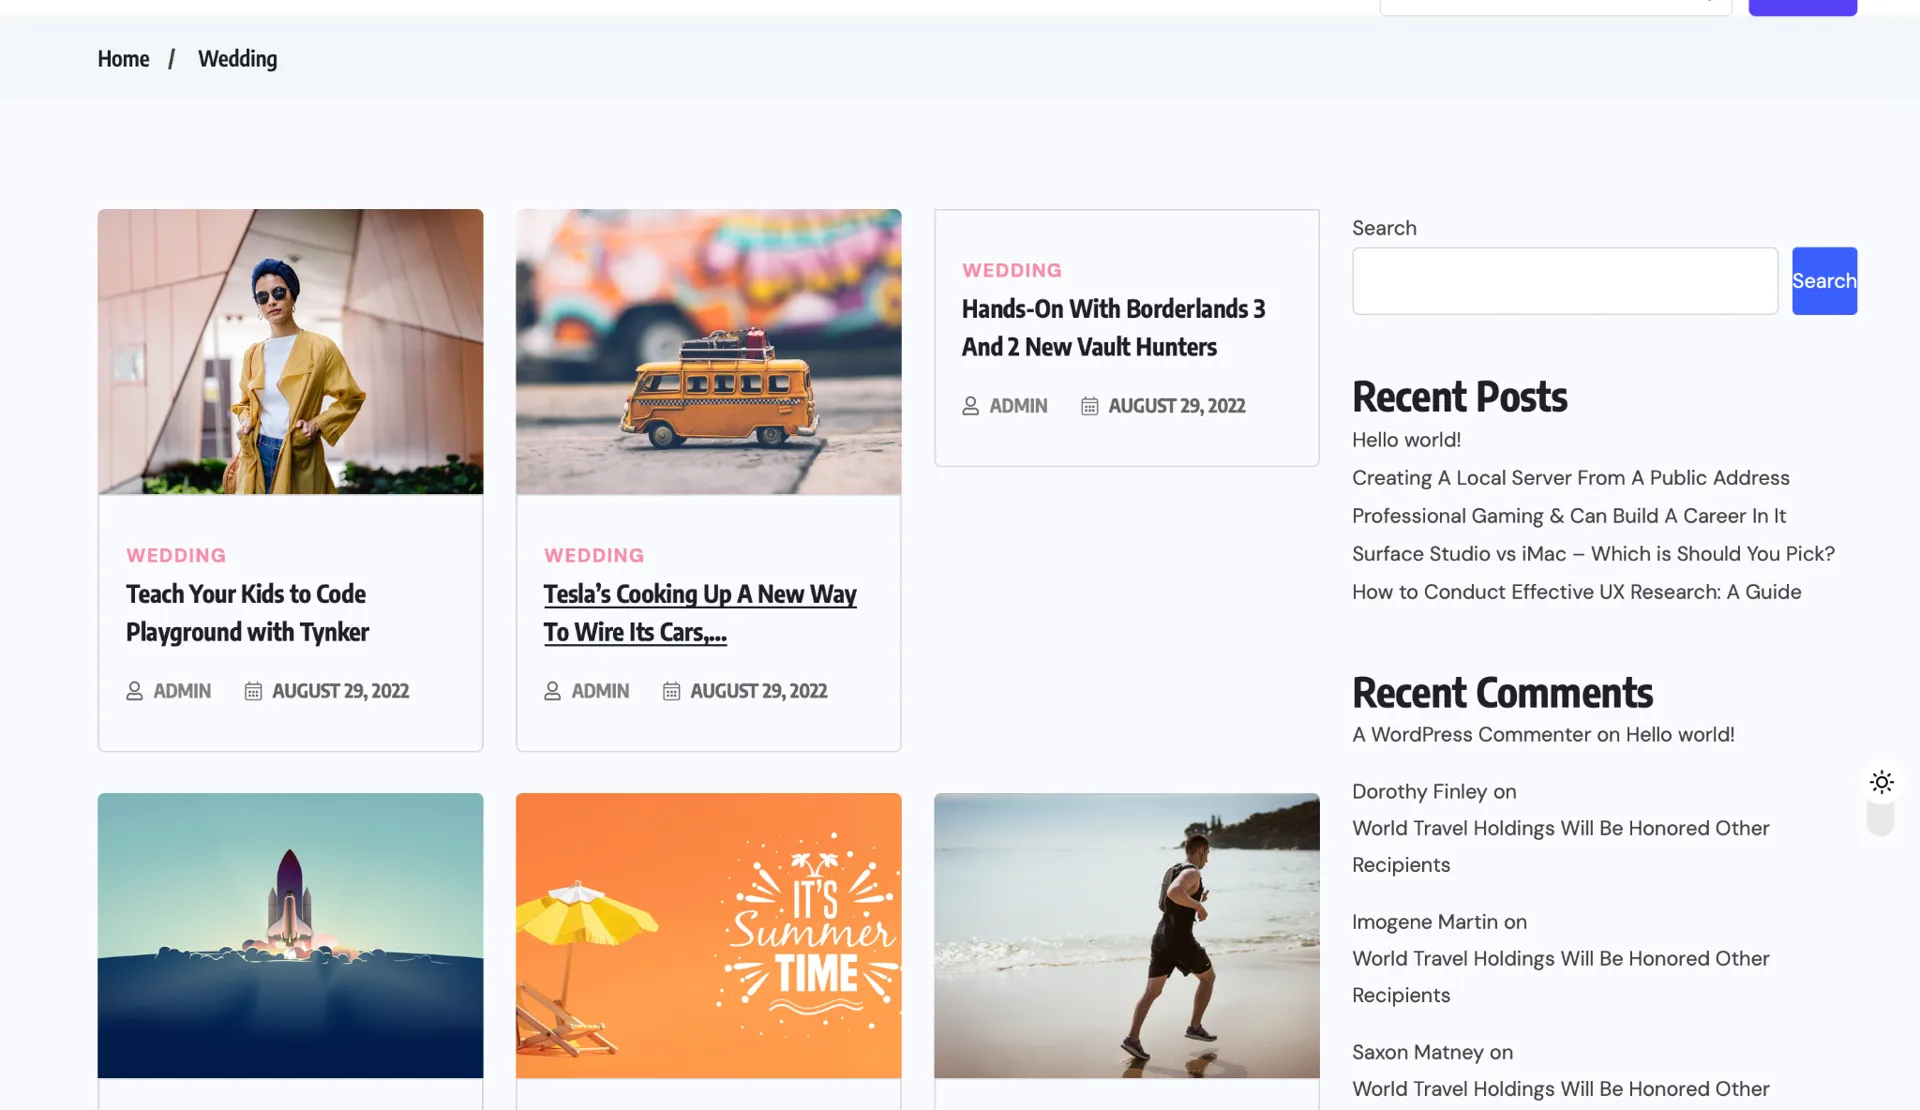Image resolution: width=1920 pixels, height=1110 pixels.
Task: Open Dorothy Finley's recent comment author link
Action: point(1419,792)
